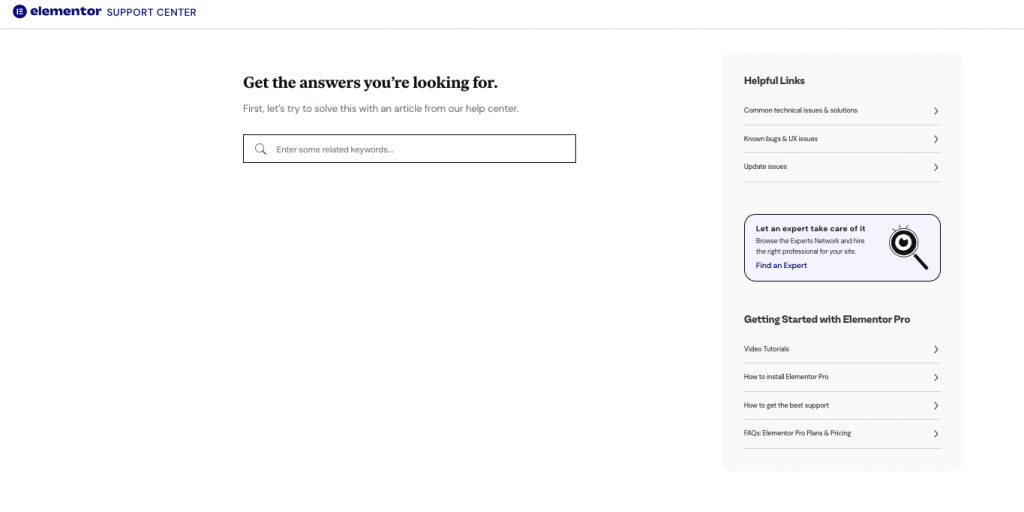1024x512 pixels.
Task: Click the Elementor logo icon
Action: coord(19,12)
